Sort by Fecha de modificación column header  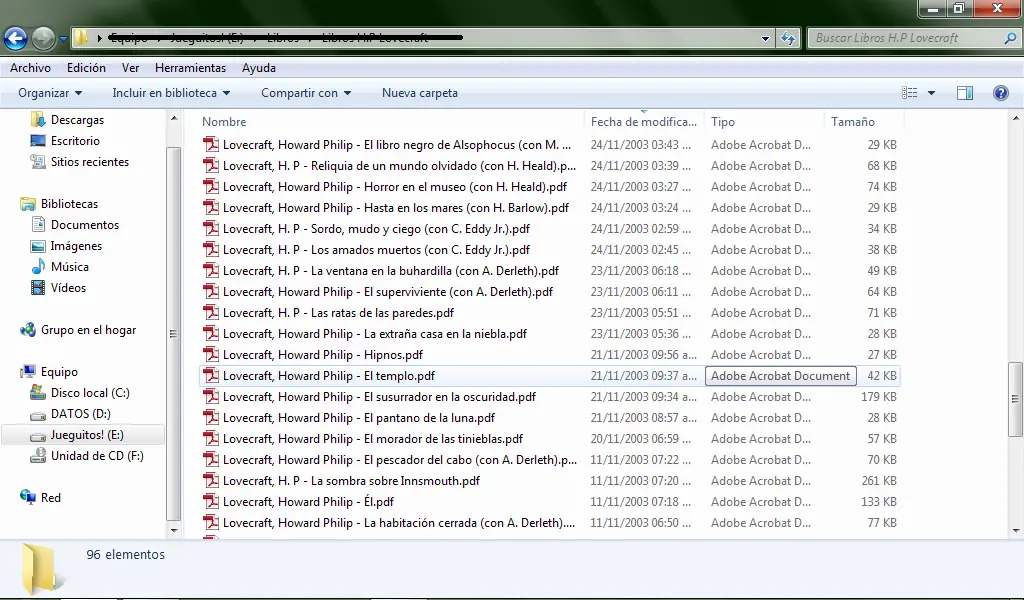644,121
